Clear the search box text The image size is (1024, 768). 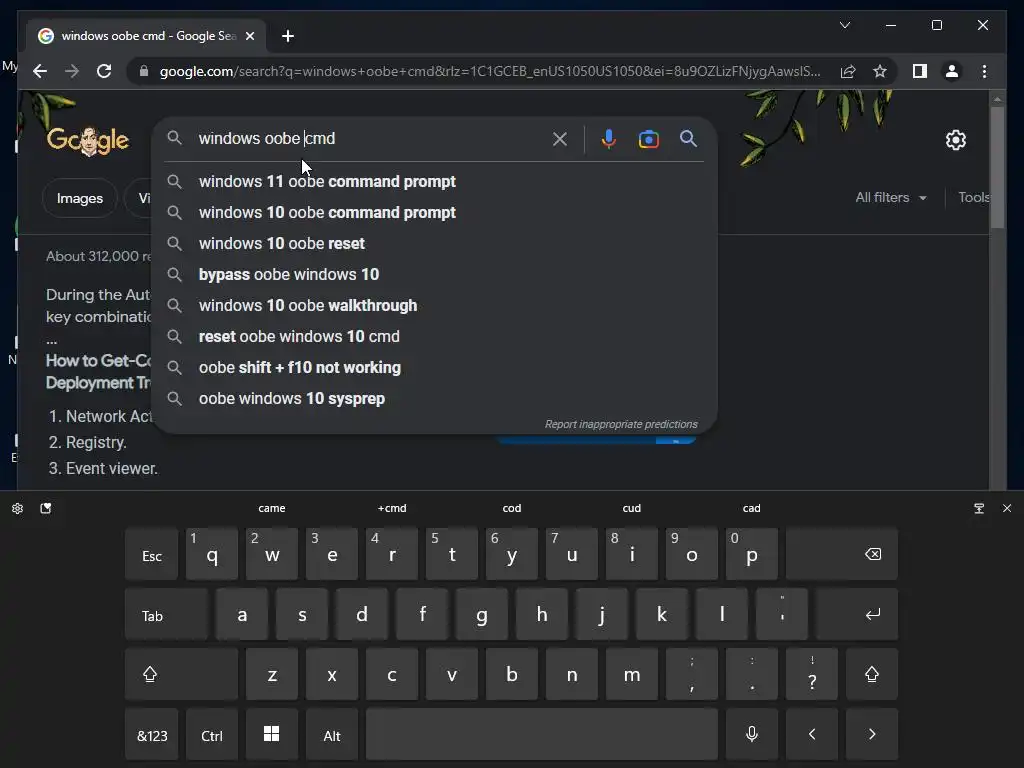click(560, 139)
